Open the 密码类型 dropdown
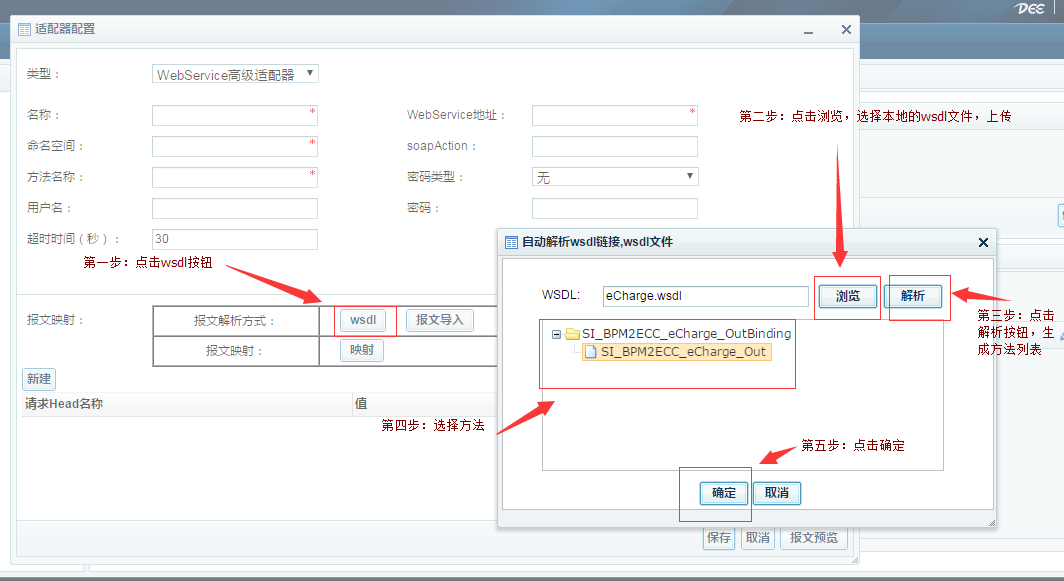Viewport: 1064px width, 581px height. (615, 177)
